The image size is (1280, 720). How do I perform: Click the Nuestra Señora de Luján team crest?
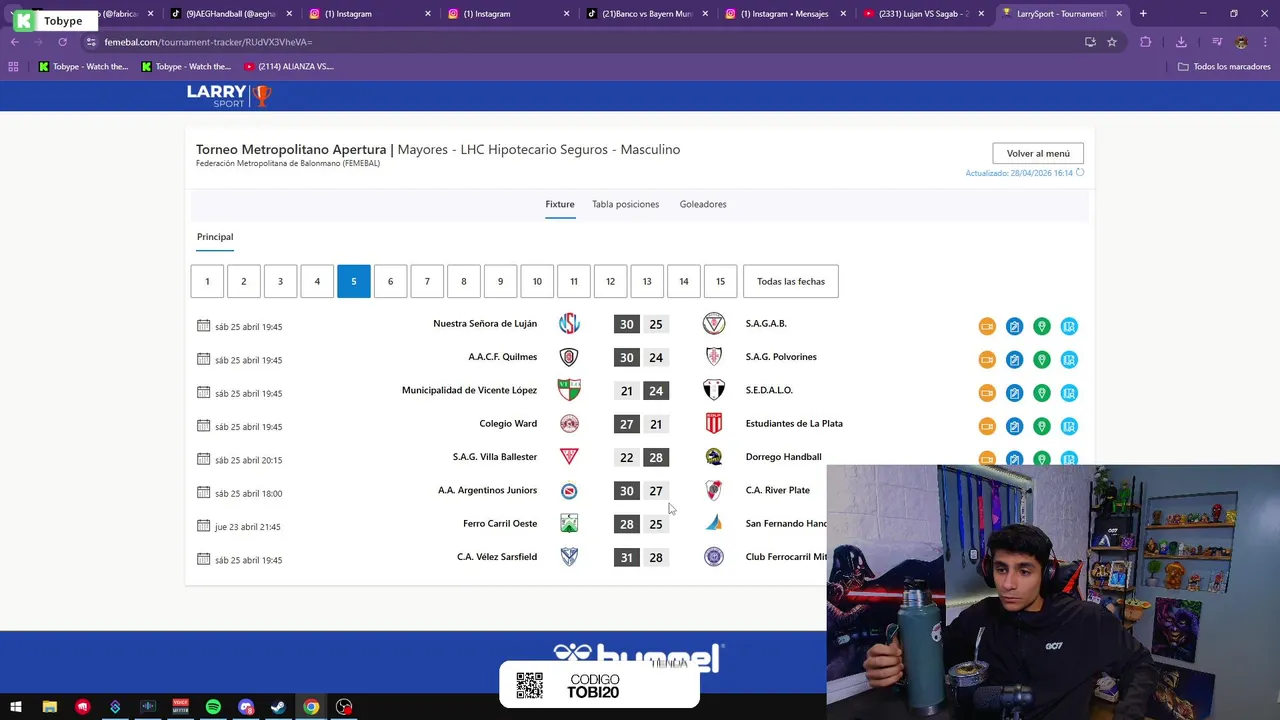point(569,324)
